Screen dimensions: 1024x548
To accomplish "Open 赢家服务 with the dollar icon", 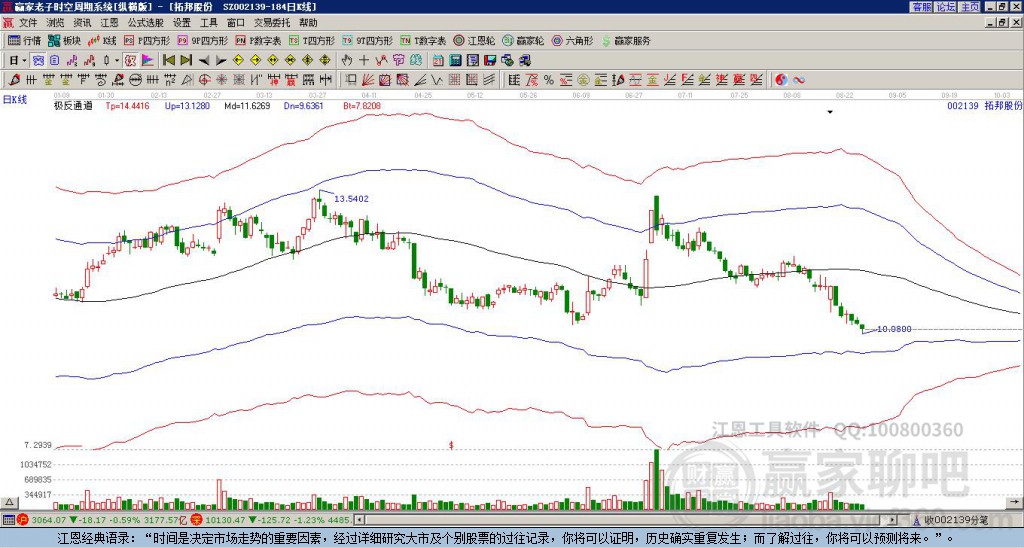I will (625, 41).
